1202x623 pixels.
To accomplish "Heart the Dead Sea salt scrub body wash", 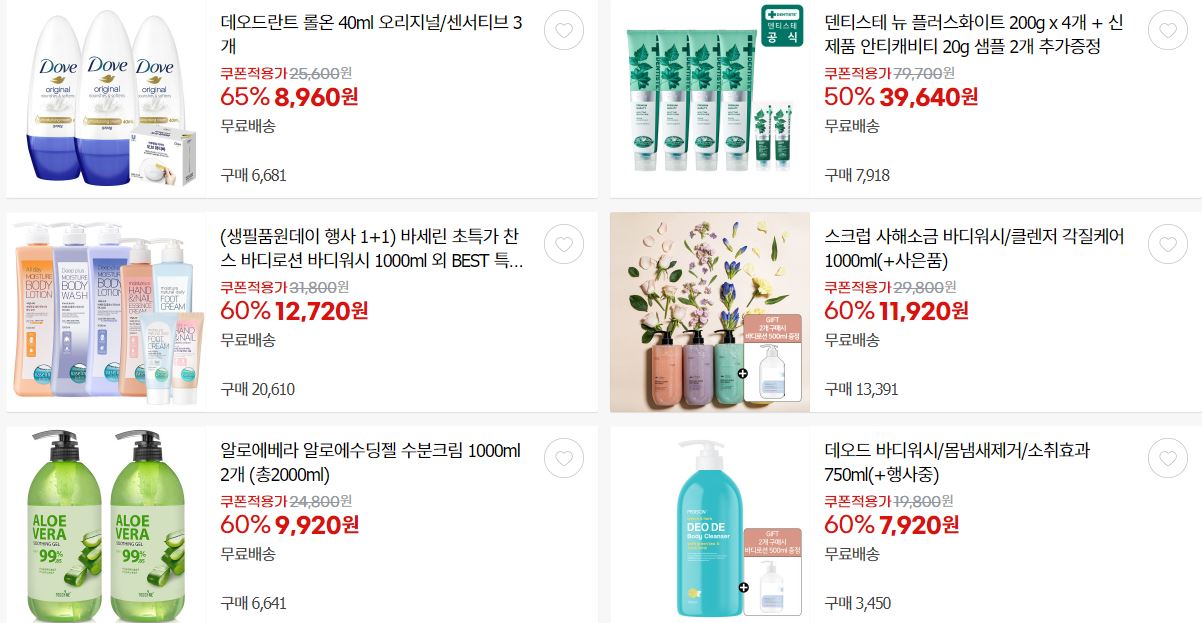I will tap(1168, 244).
